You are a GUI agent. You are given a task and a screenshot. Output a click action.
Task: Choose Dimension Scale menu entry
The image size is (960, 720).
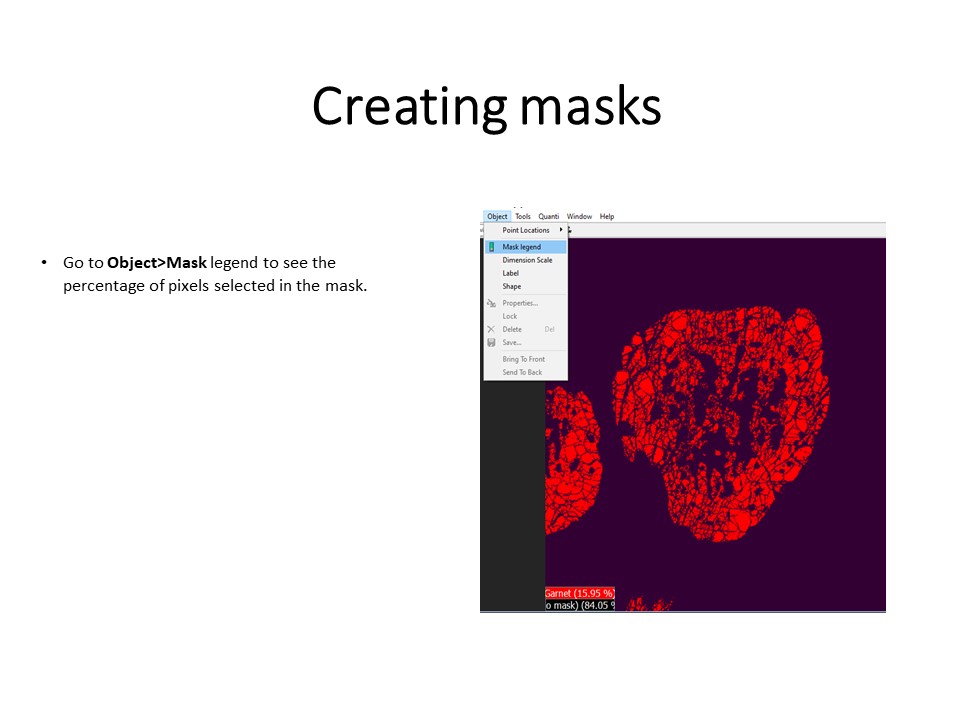[x=527, y=260]
